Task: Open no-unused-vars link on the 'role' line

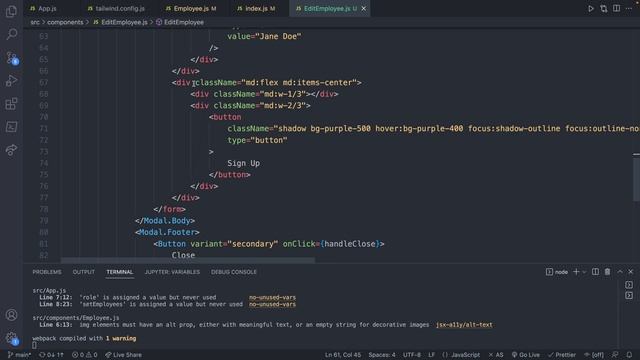Action: coord(272,297)
